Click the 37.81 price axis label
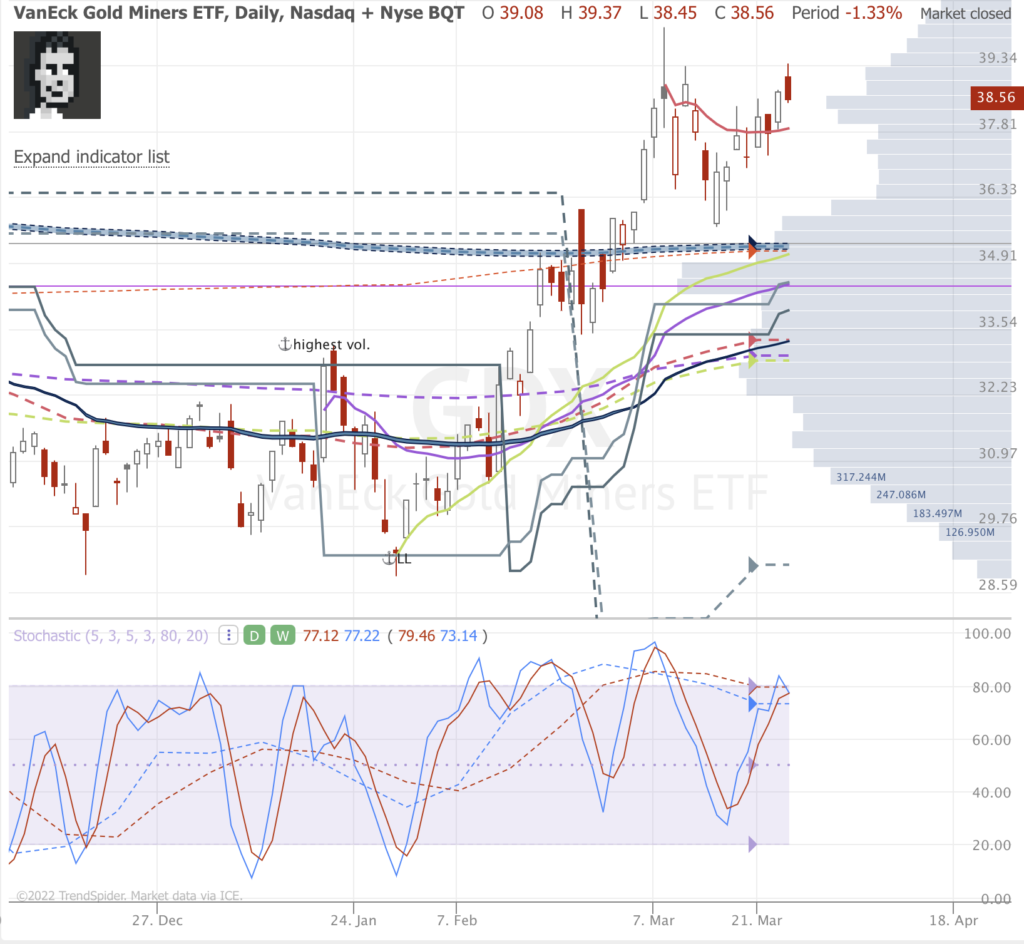This screenshot has height=944, width=1024. (x=997, y=124)
